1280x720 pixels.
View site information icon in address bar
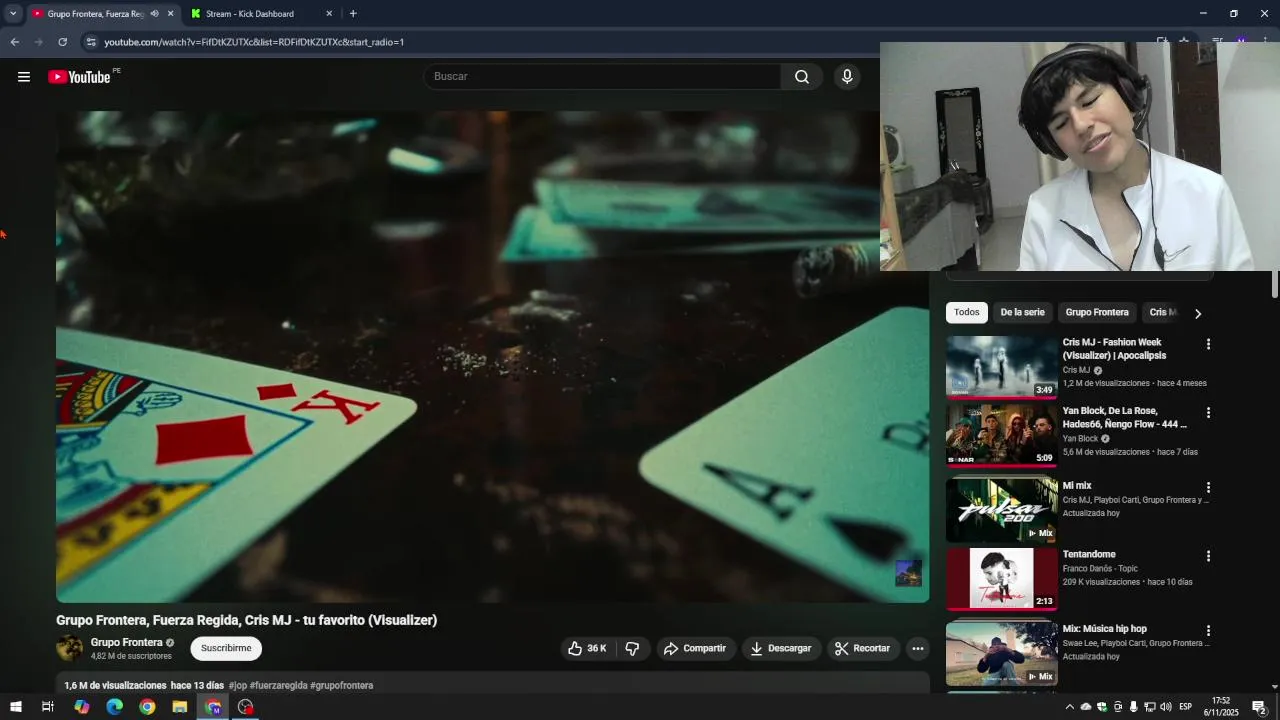(91, 42)
